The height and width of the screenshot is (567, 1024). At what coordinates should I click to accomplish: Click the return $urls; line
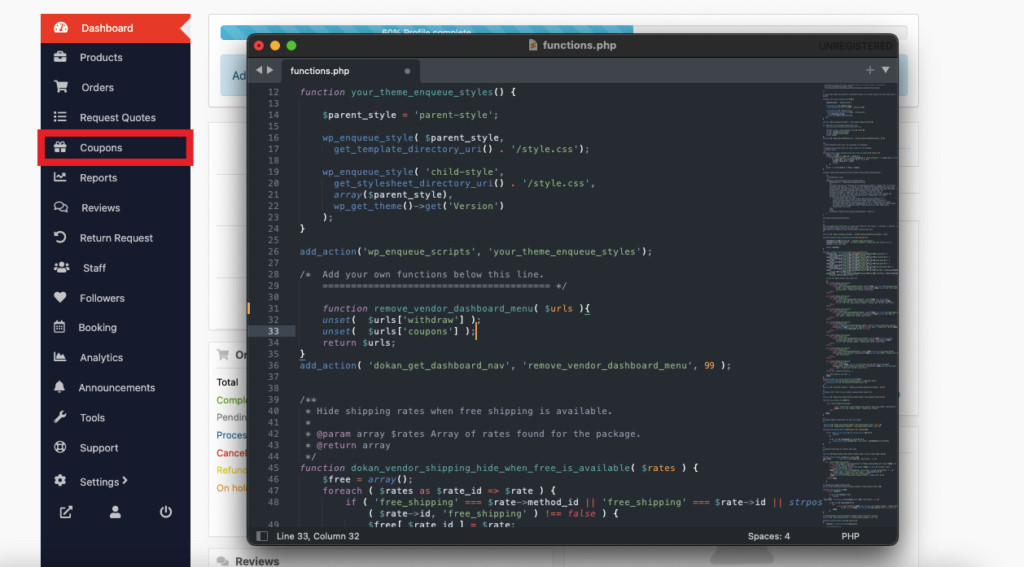coord(359,343)
